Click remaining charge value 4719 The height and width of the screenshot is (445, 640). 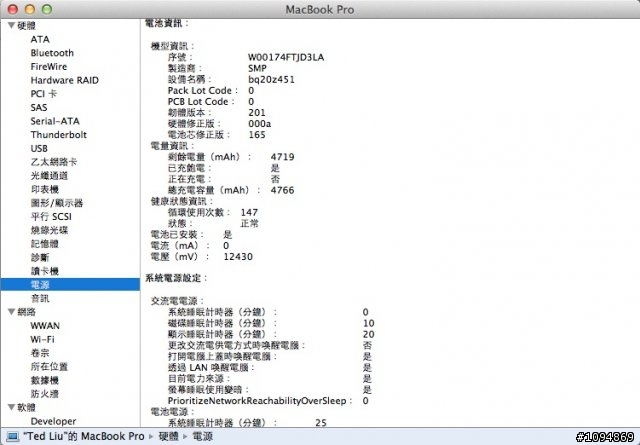282,157
